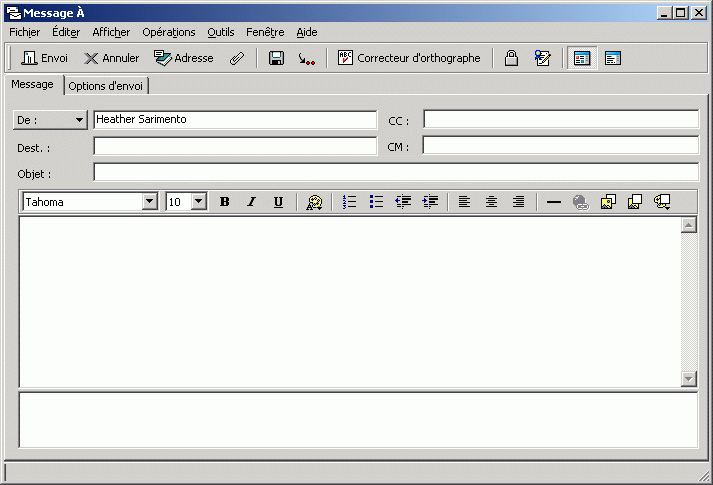Click the body scrollbar down arrow
This screenshot has width=713, height=485.
pos(689,379)
